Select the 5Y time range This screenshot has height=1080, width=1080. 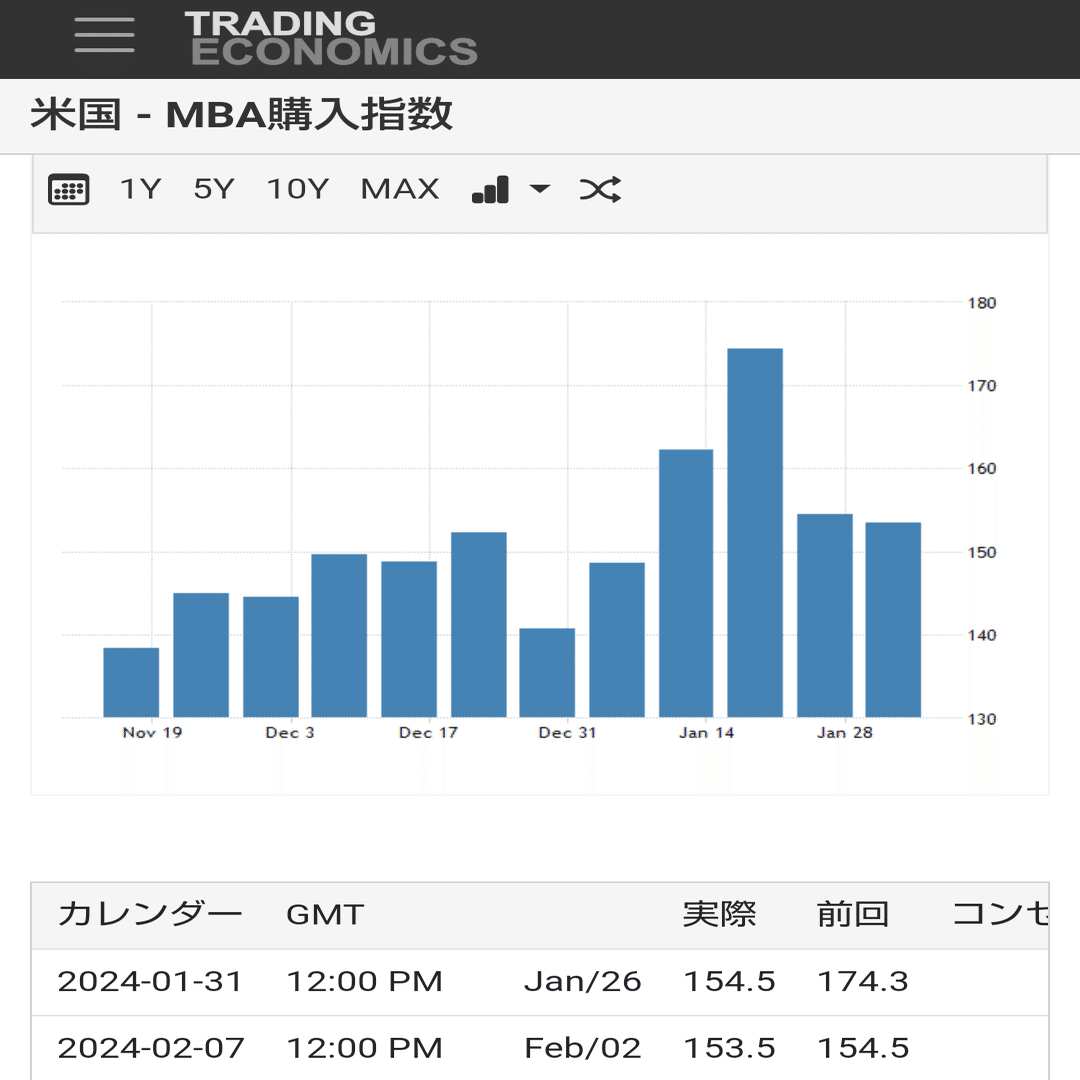[214, 189]
